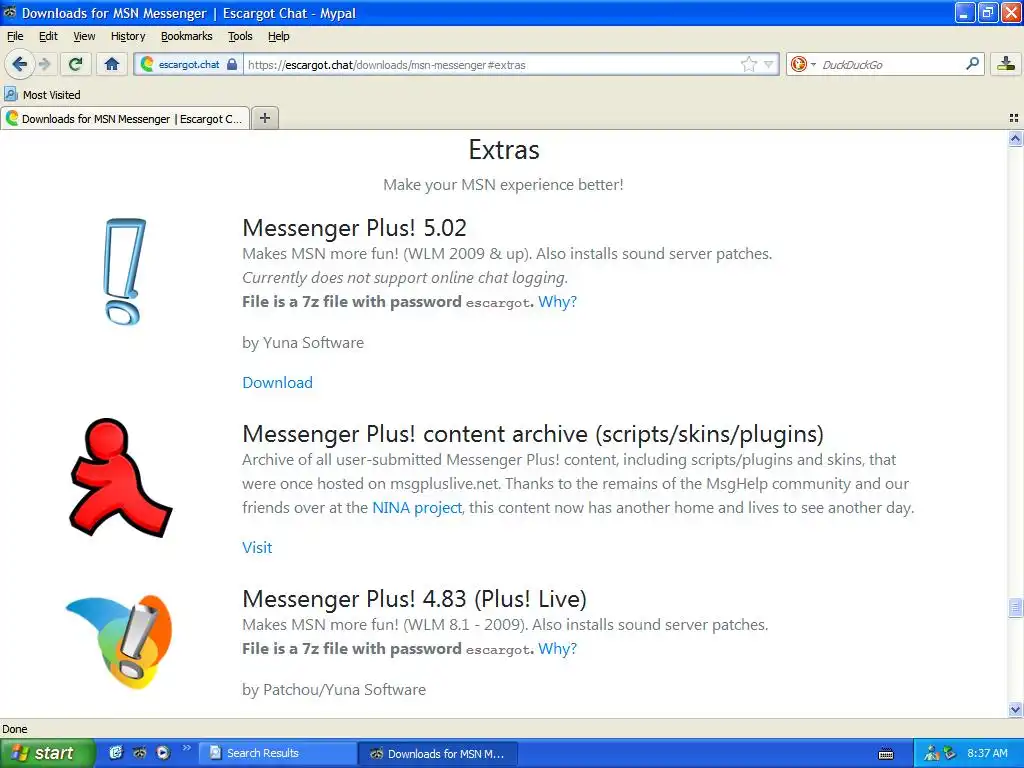This screenshot has width=1024, height=768.
Task: Open the File menu
Action: click(15, 36)
